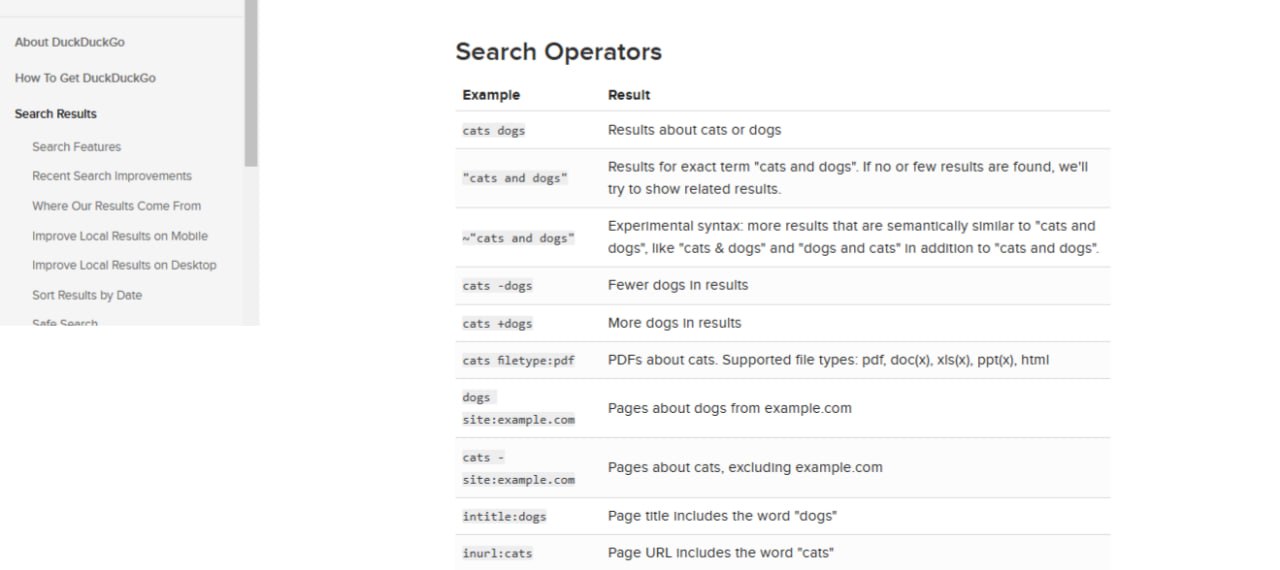Click the Search Operators heading
The image size is (1280, 570).
(558, 52)
